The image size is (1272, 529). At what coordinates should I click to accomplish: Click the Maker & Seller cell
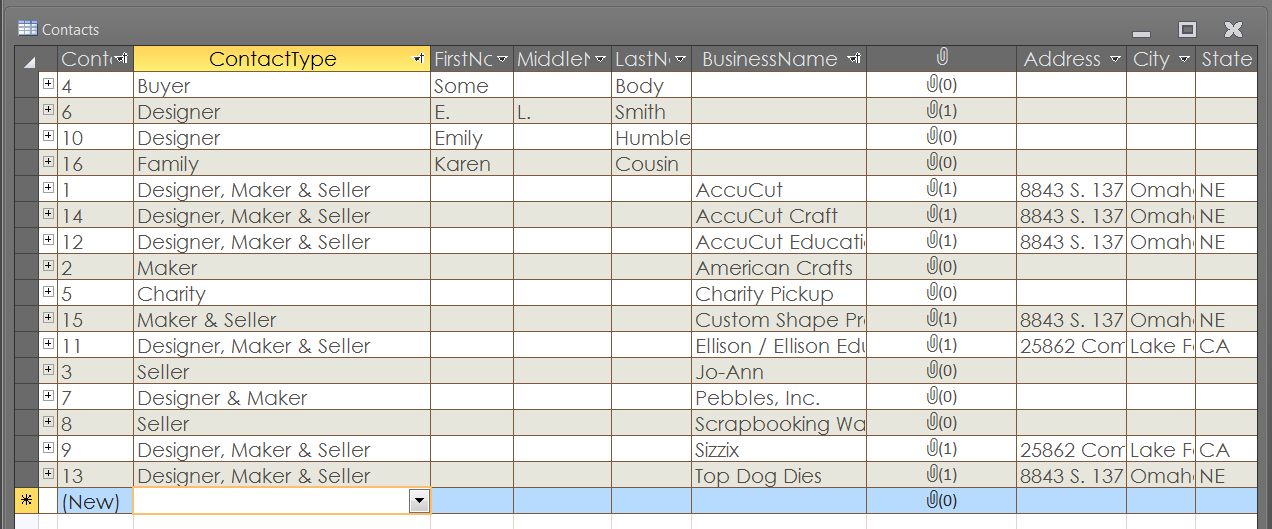(282, 320)
